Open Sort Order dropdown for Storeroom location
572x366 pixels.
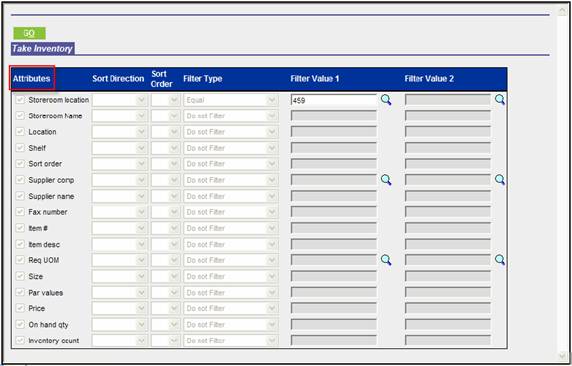pos(166,100)
